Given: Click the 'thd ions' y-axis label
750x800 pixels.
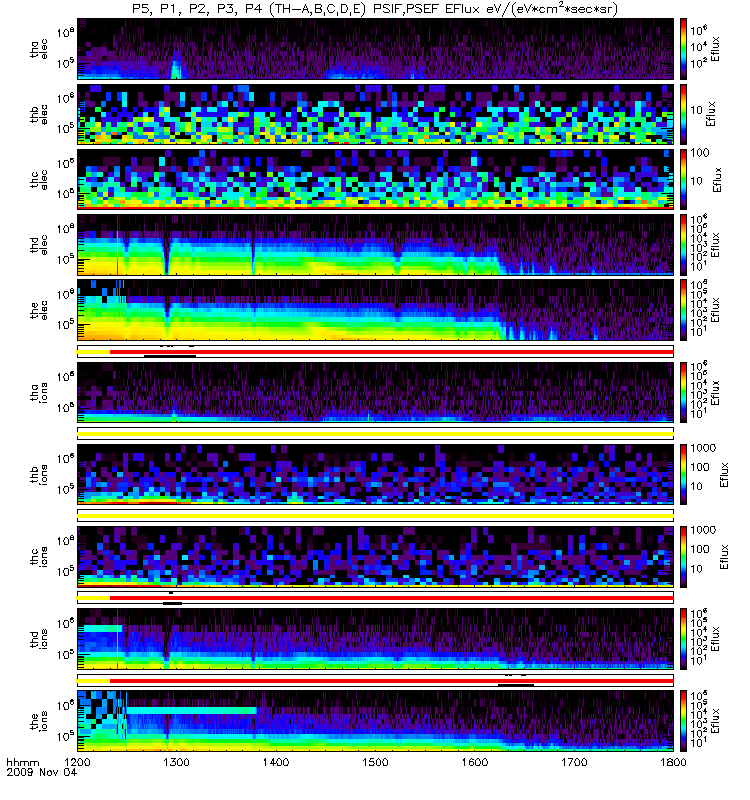Looking at the screenshot, I should pyautogui.click(x=39, y=639).
